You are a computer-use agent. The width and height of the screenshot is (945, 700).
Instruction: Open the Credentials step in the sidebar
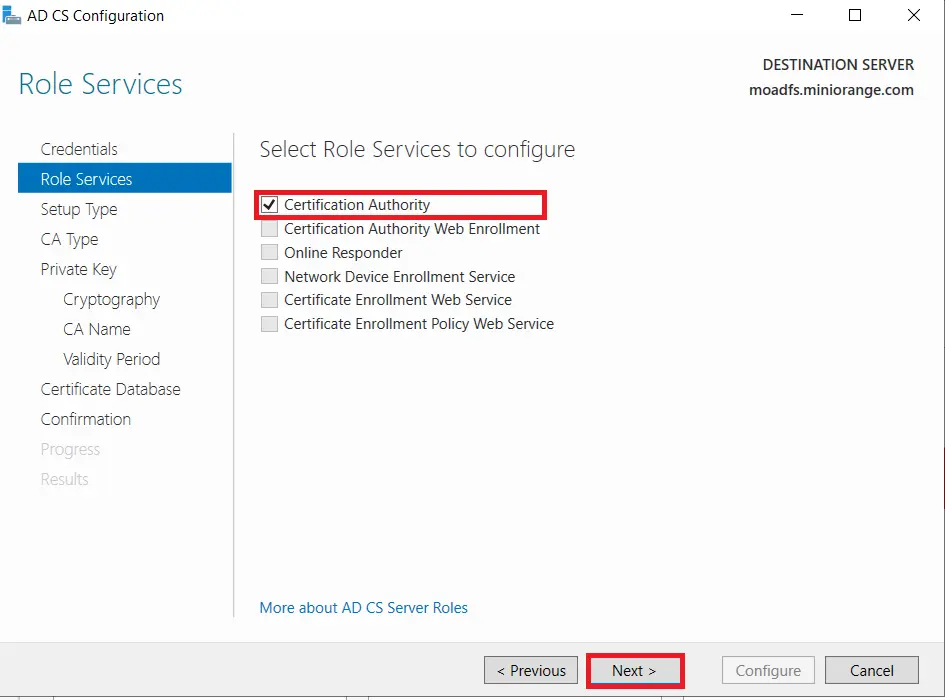click(x=79, y=149)
